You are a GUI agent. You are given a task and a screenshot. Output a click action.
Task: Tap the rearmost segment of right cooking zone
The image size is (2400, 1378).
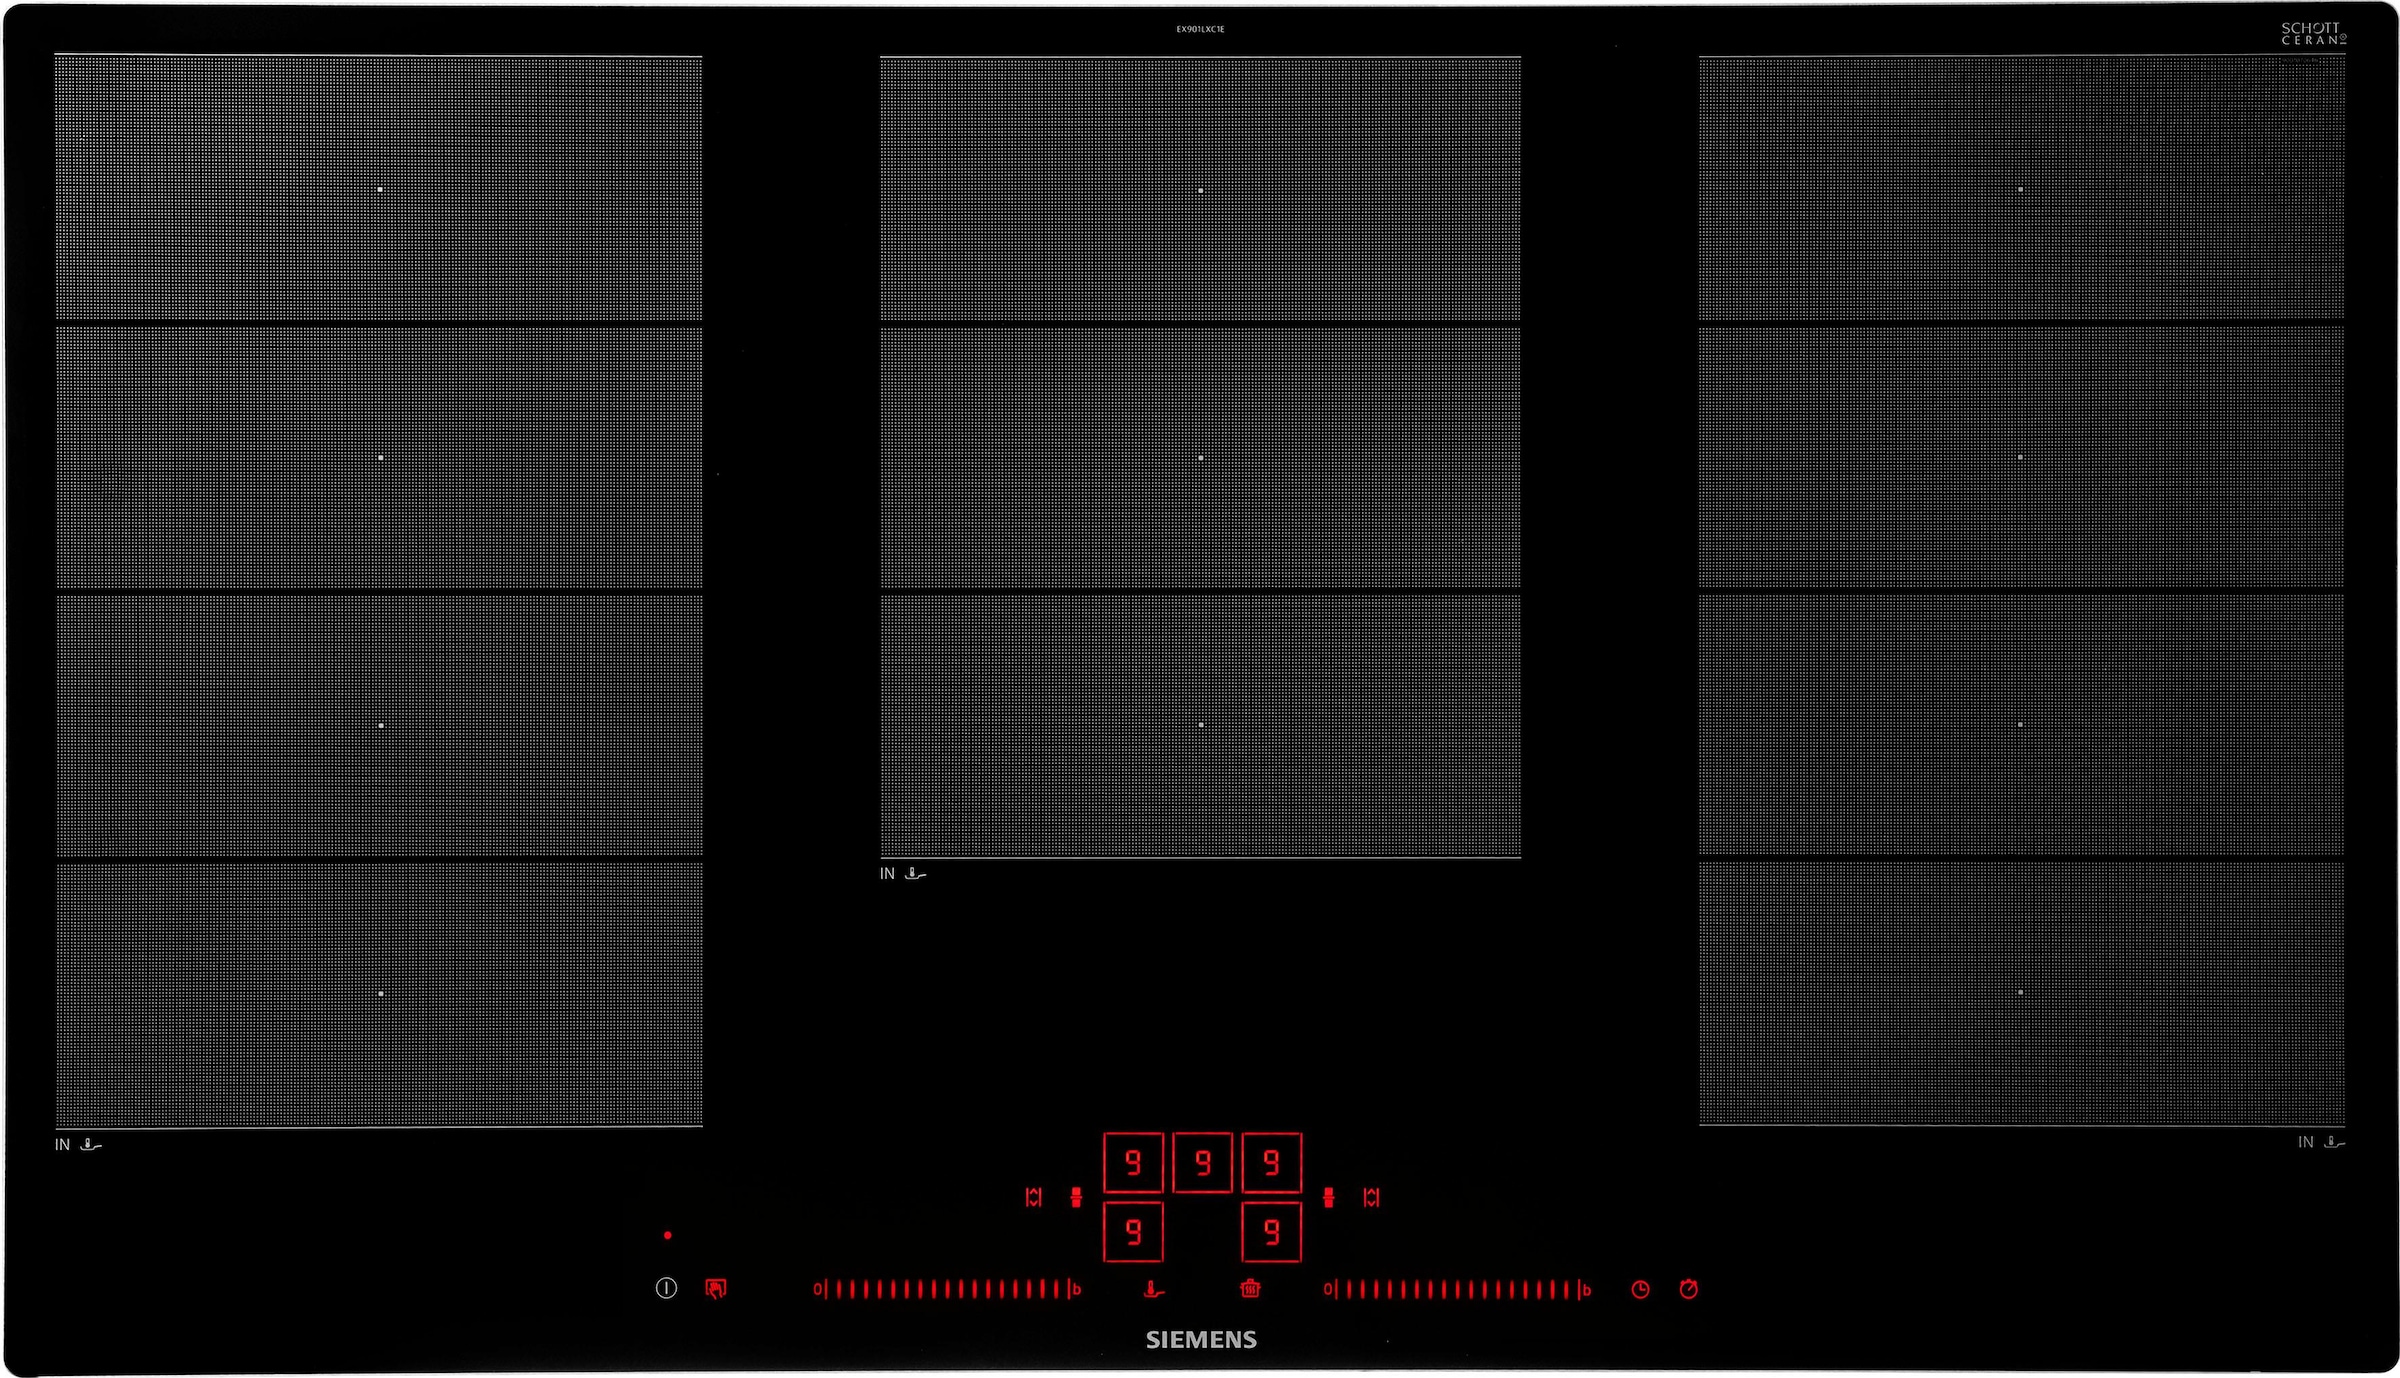pos(2021,189)
